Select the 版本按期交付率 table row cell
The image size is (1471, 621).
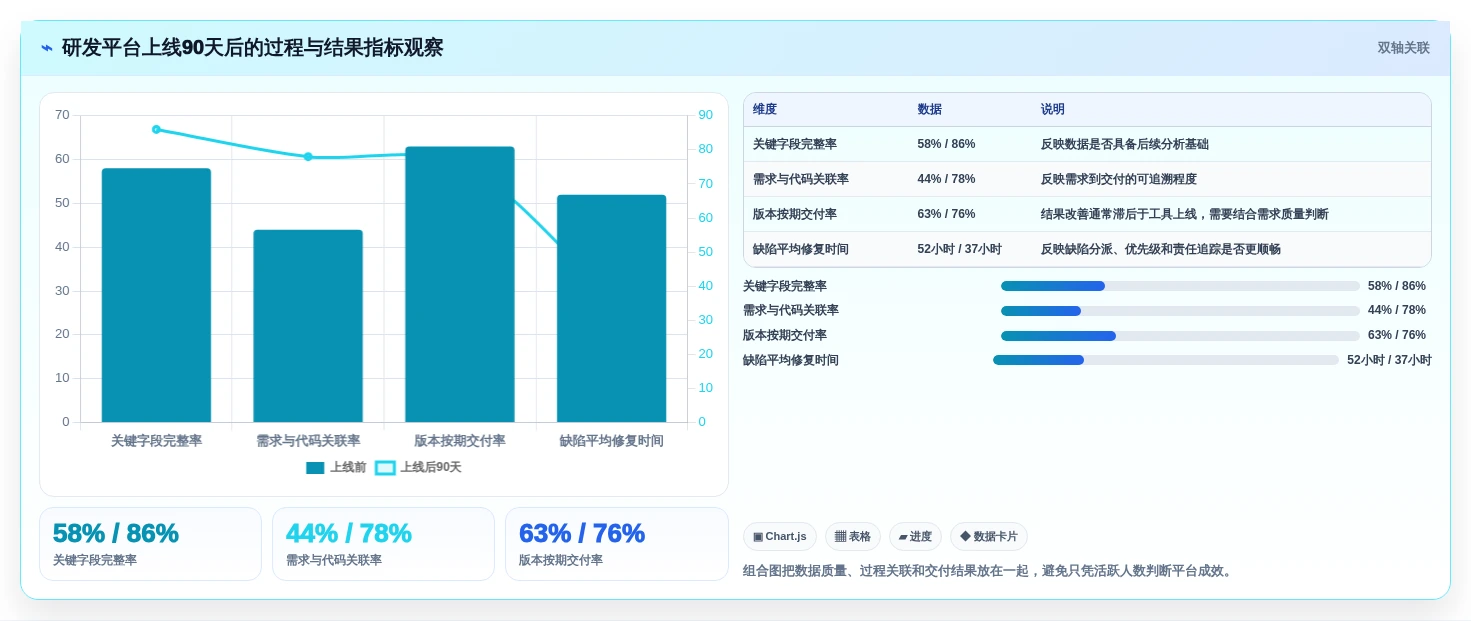(795, 214)
